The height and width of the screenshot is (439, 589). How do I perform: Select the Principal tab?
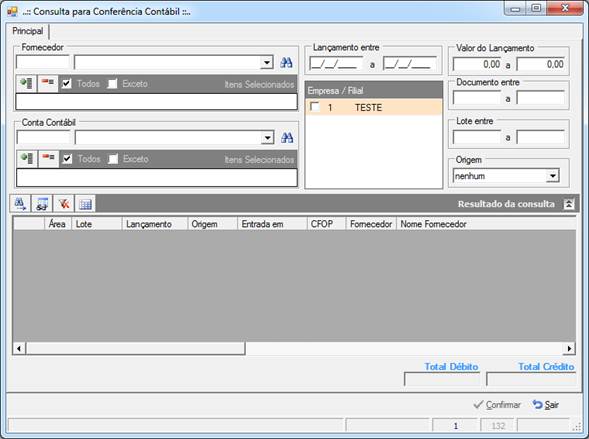click(x=27, y=31)
